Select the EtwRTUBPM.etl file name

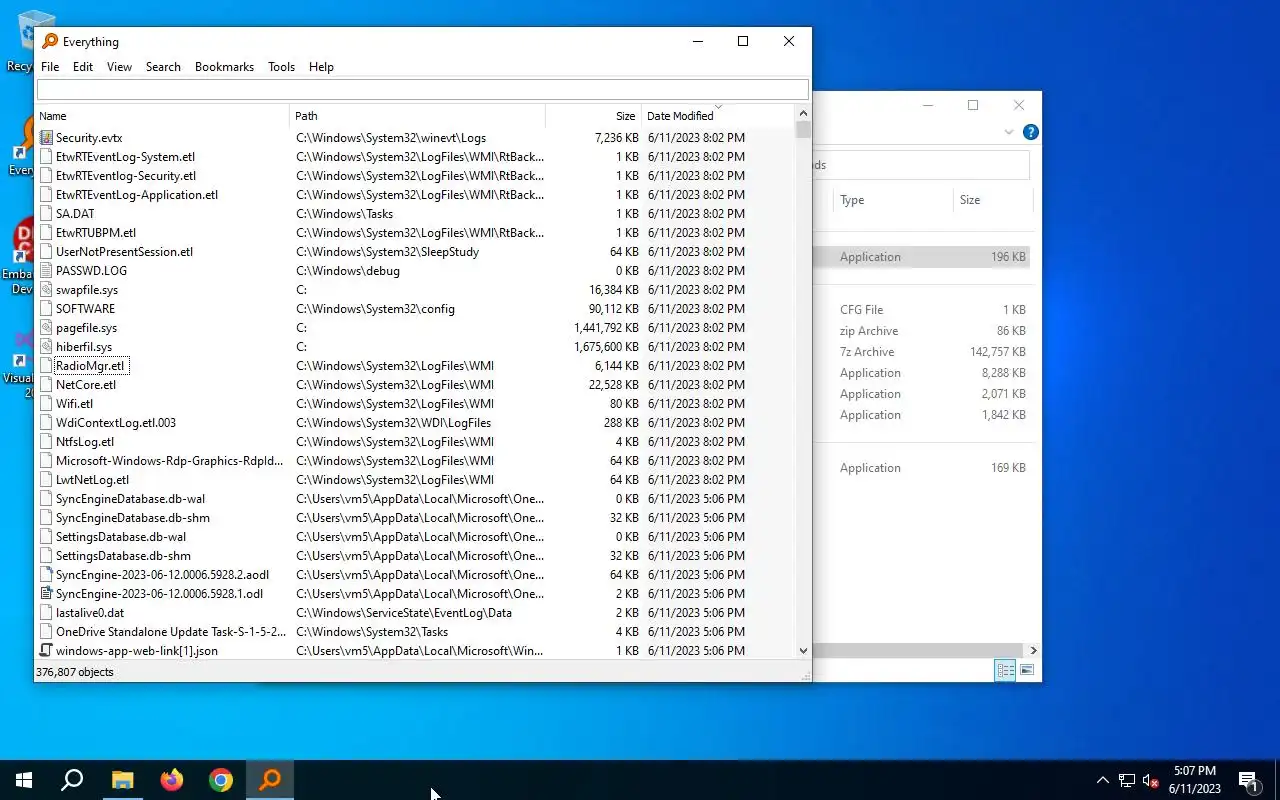[96, 233]
